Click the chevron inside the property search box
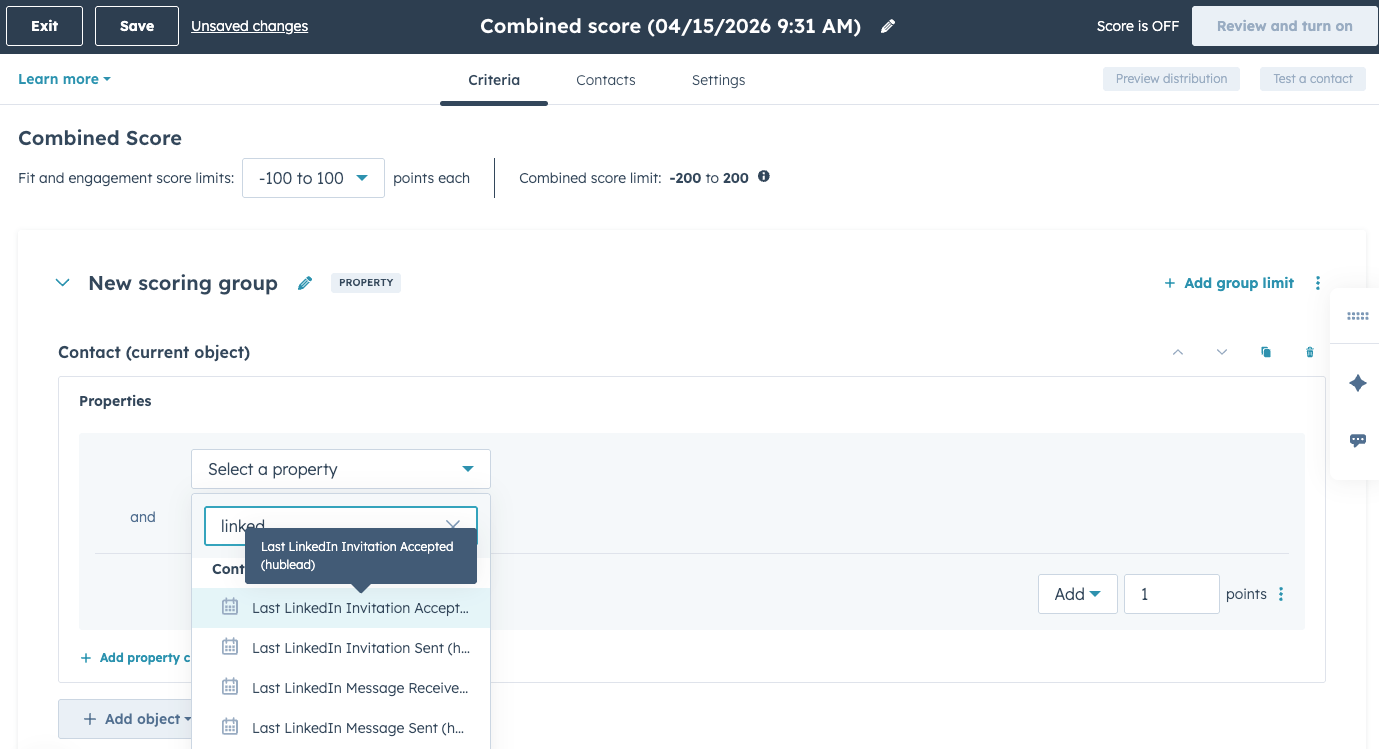 (x=453, y=525)
